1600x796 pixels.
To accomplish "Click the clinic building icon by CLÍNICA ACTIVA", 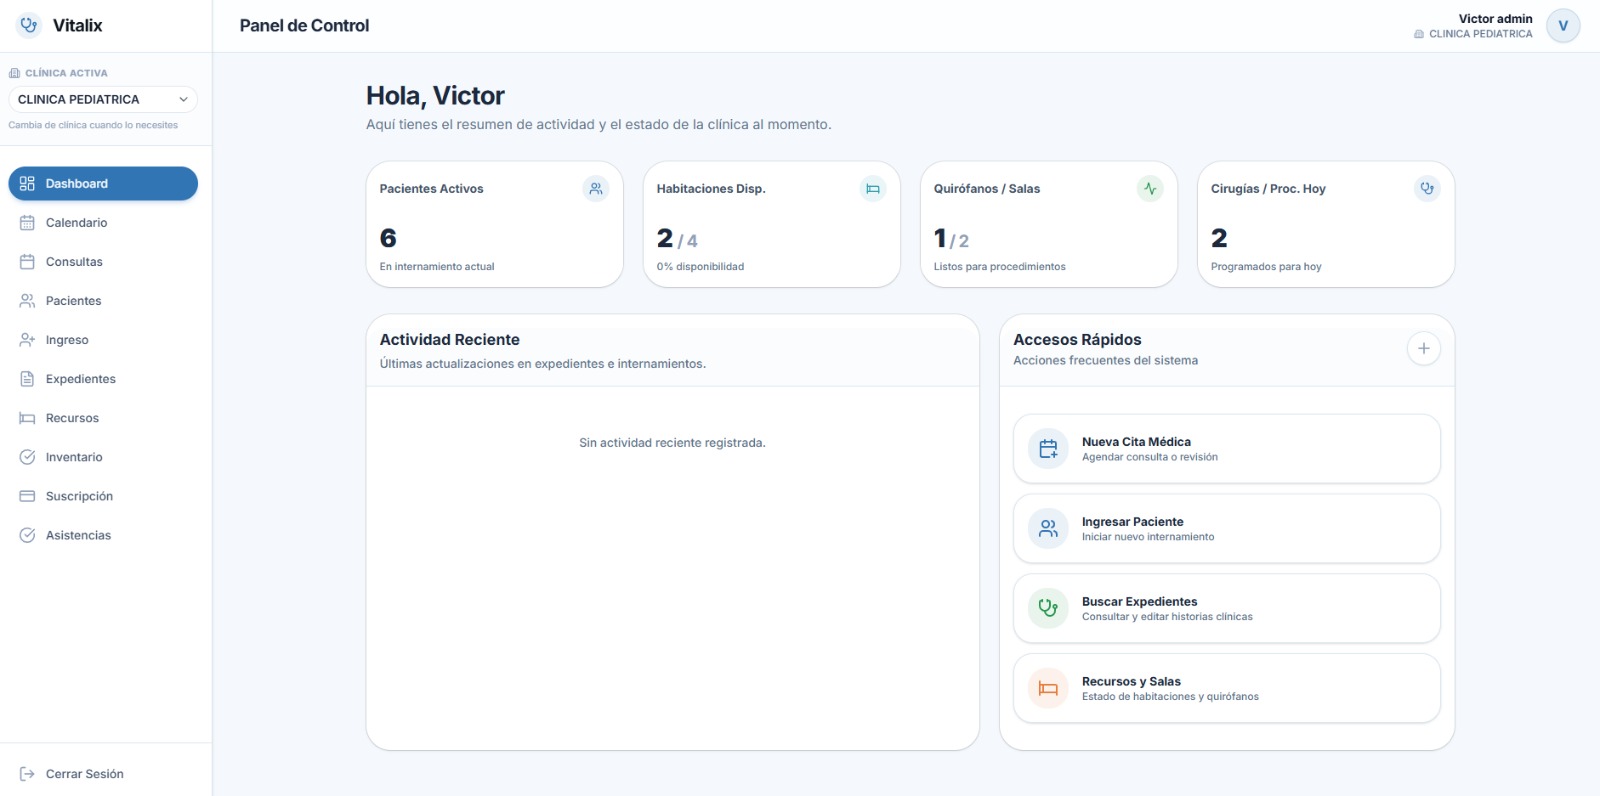I will 14,73.
